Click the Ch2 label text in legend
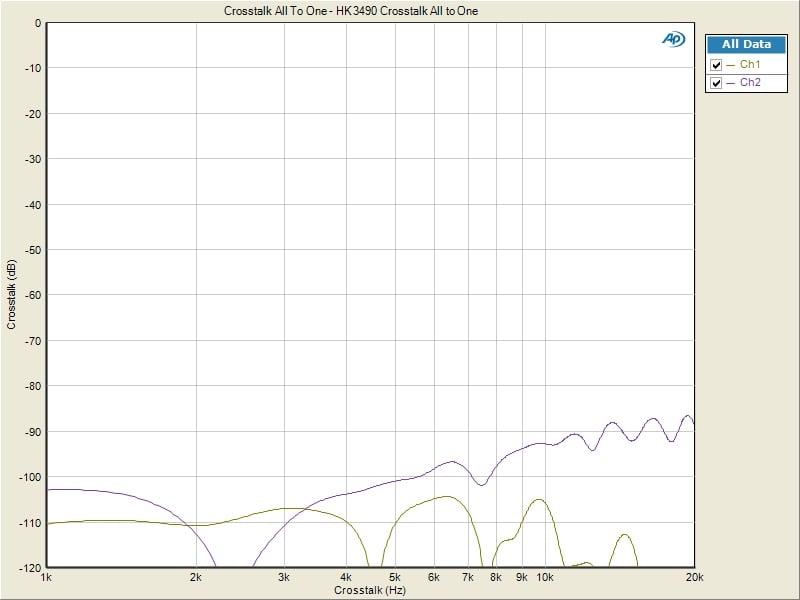This screenshot has height=600, width=800. (750, 83)
